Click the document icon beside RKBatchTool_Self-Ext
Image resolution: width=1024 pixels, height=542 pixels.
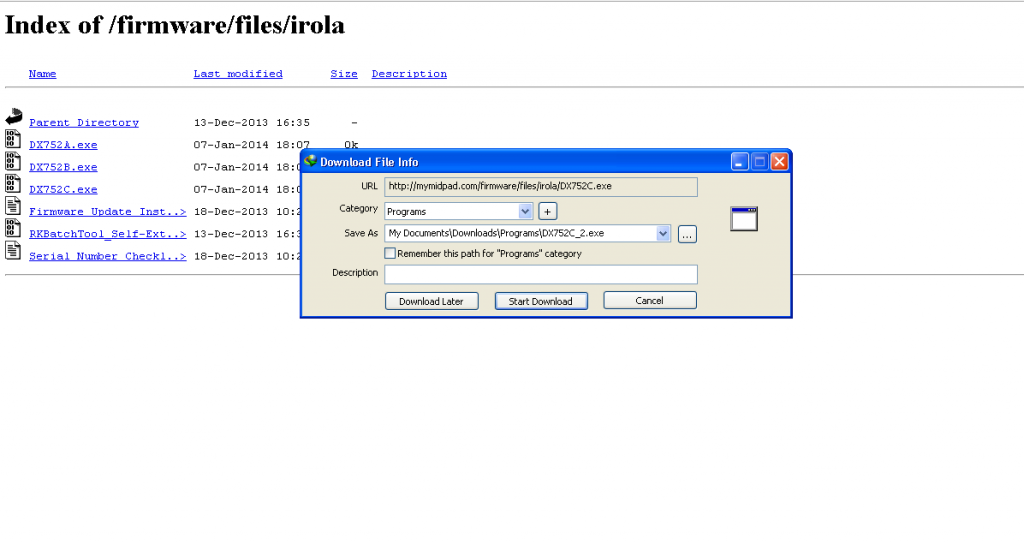tap(13, 229)
